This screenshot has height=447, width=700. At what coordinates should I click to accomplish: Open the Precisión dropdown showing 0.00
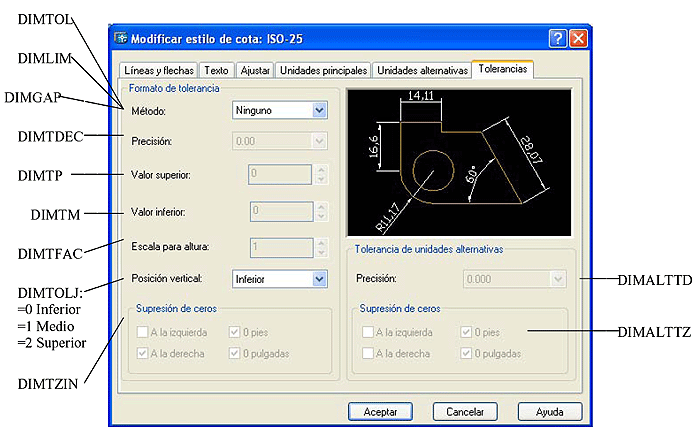click(279, 141)
